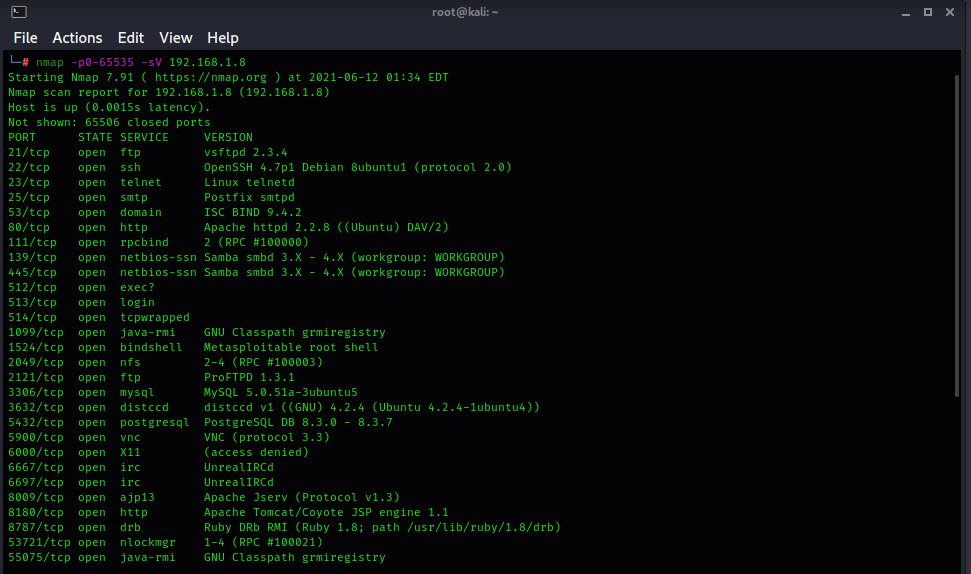Viewport: 971px width, 574px height.
Task: Click the 'root@kali: ~' window title
Action: 465,12
